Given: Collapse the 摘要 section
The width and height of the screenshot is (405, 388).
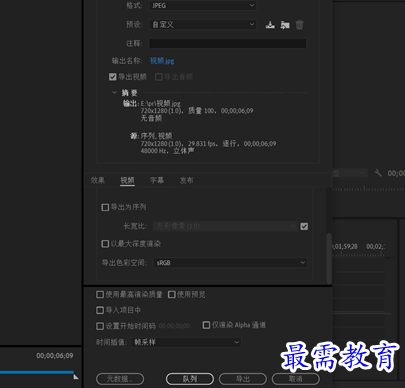Looking at the screenshot, I should point(114,92).
